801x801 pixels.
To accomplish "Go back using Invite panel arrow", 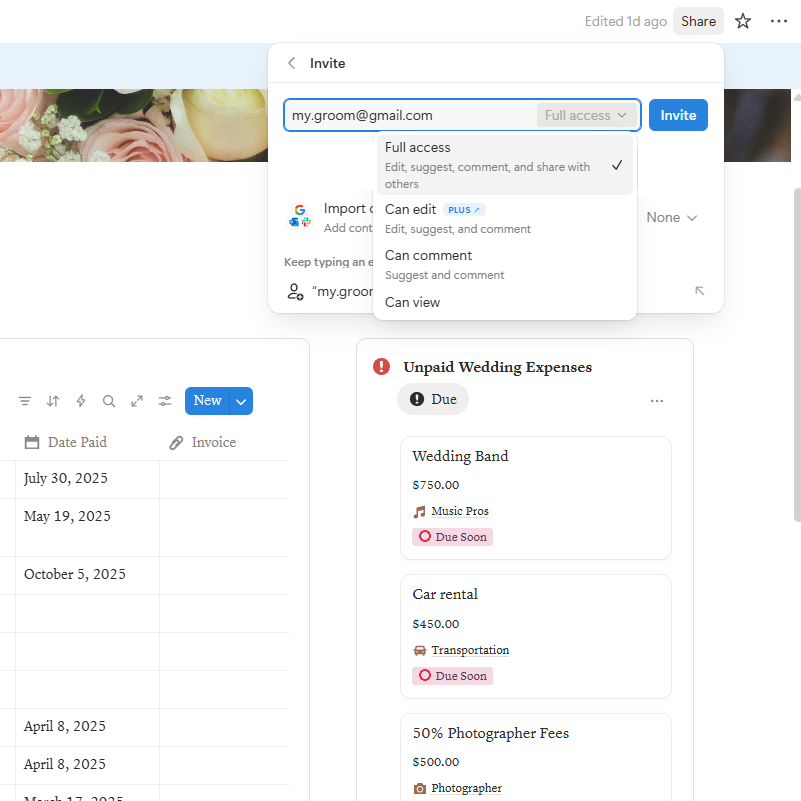I will point(292,63).
